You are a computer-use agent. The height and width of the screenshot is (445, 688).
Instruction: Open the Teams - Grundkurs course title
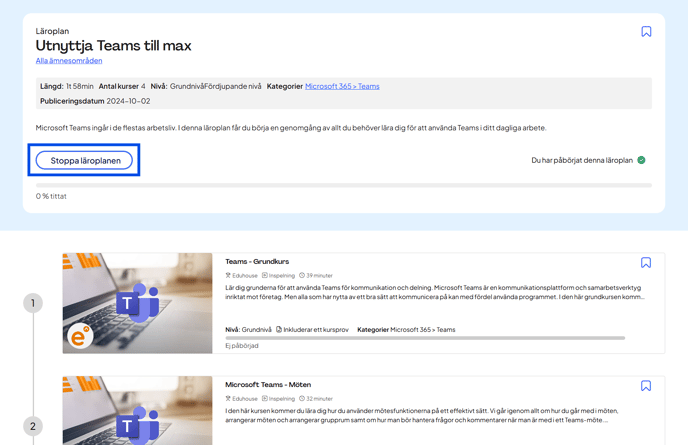pyautogui.click(x=257, y=262)
